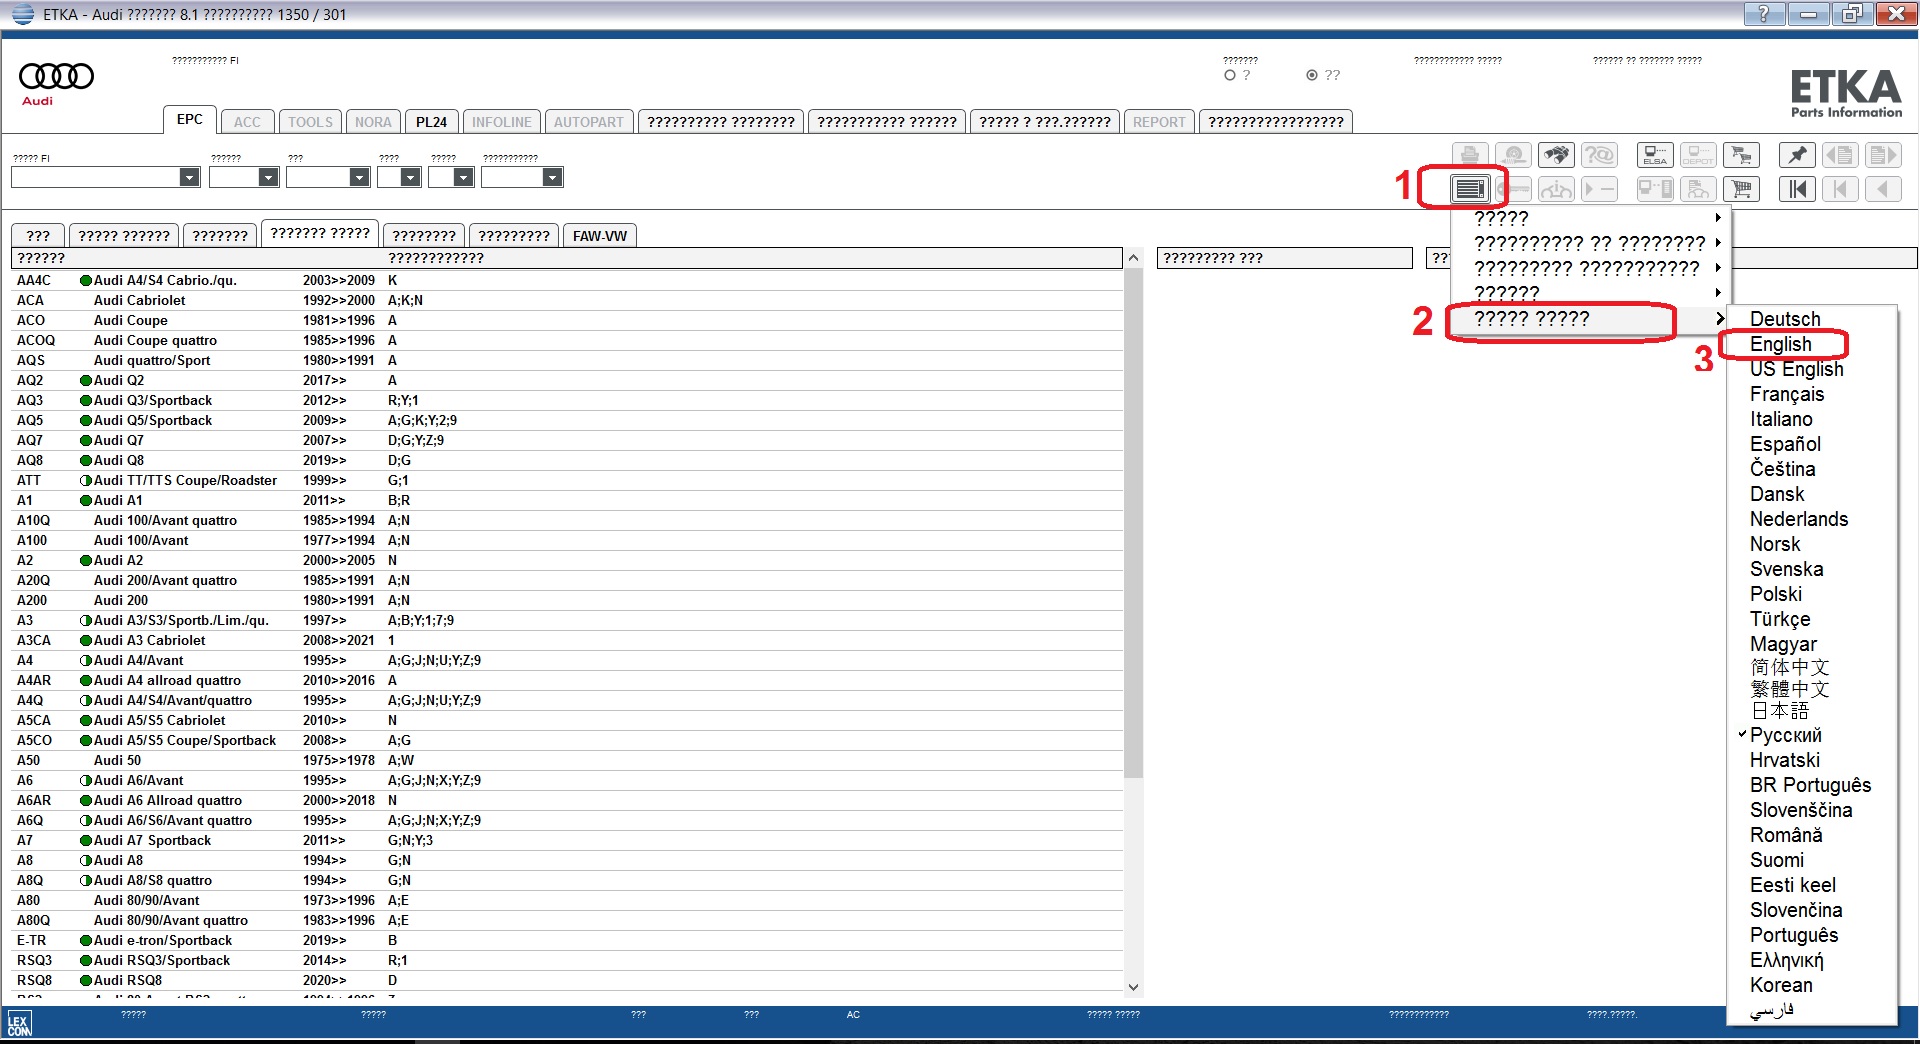The image size is (1920, 1044).
Task: Open the second filter dropdown arrow
Action: pyautogui.click(x=268, y=177)
